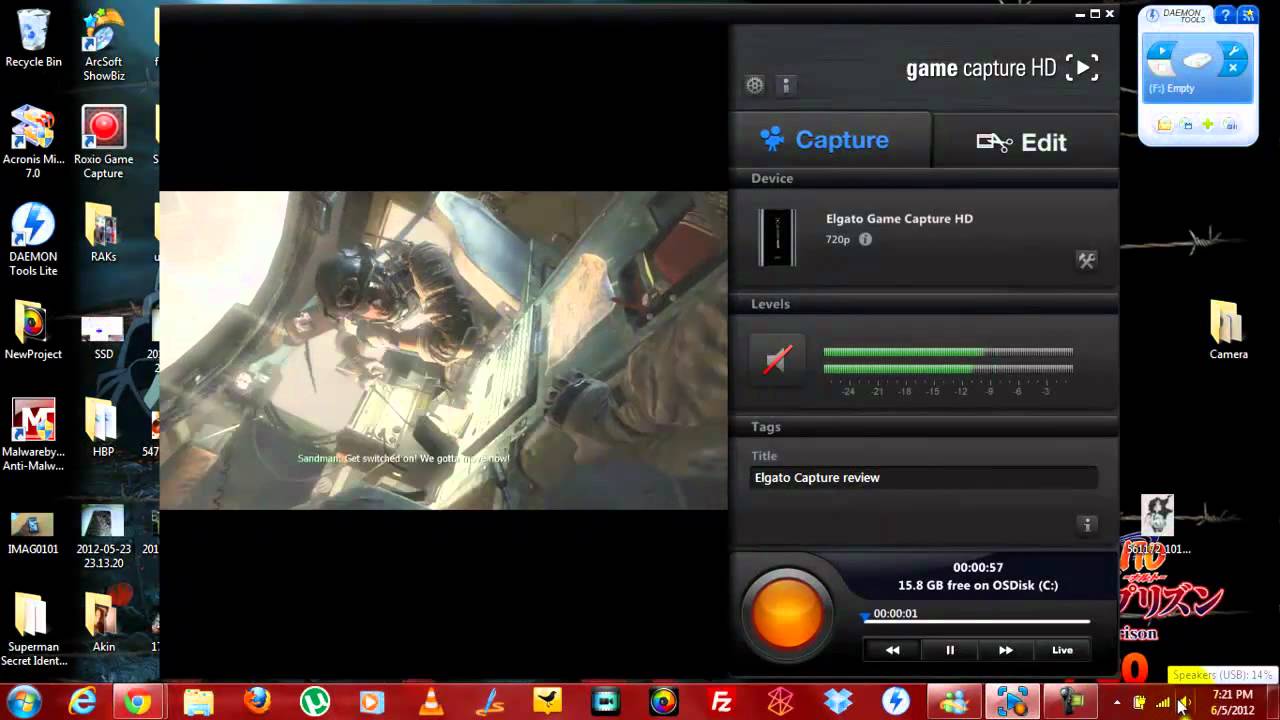This screenshot has width=1280, height=720.
Task: Switch to the Capture tab
Action: point(830,140)
